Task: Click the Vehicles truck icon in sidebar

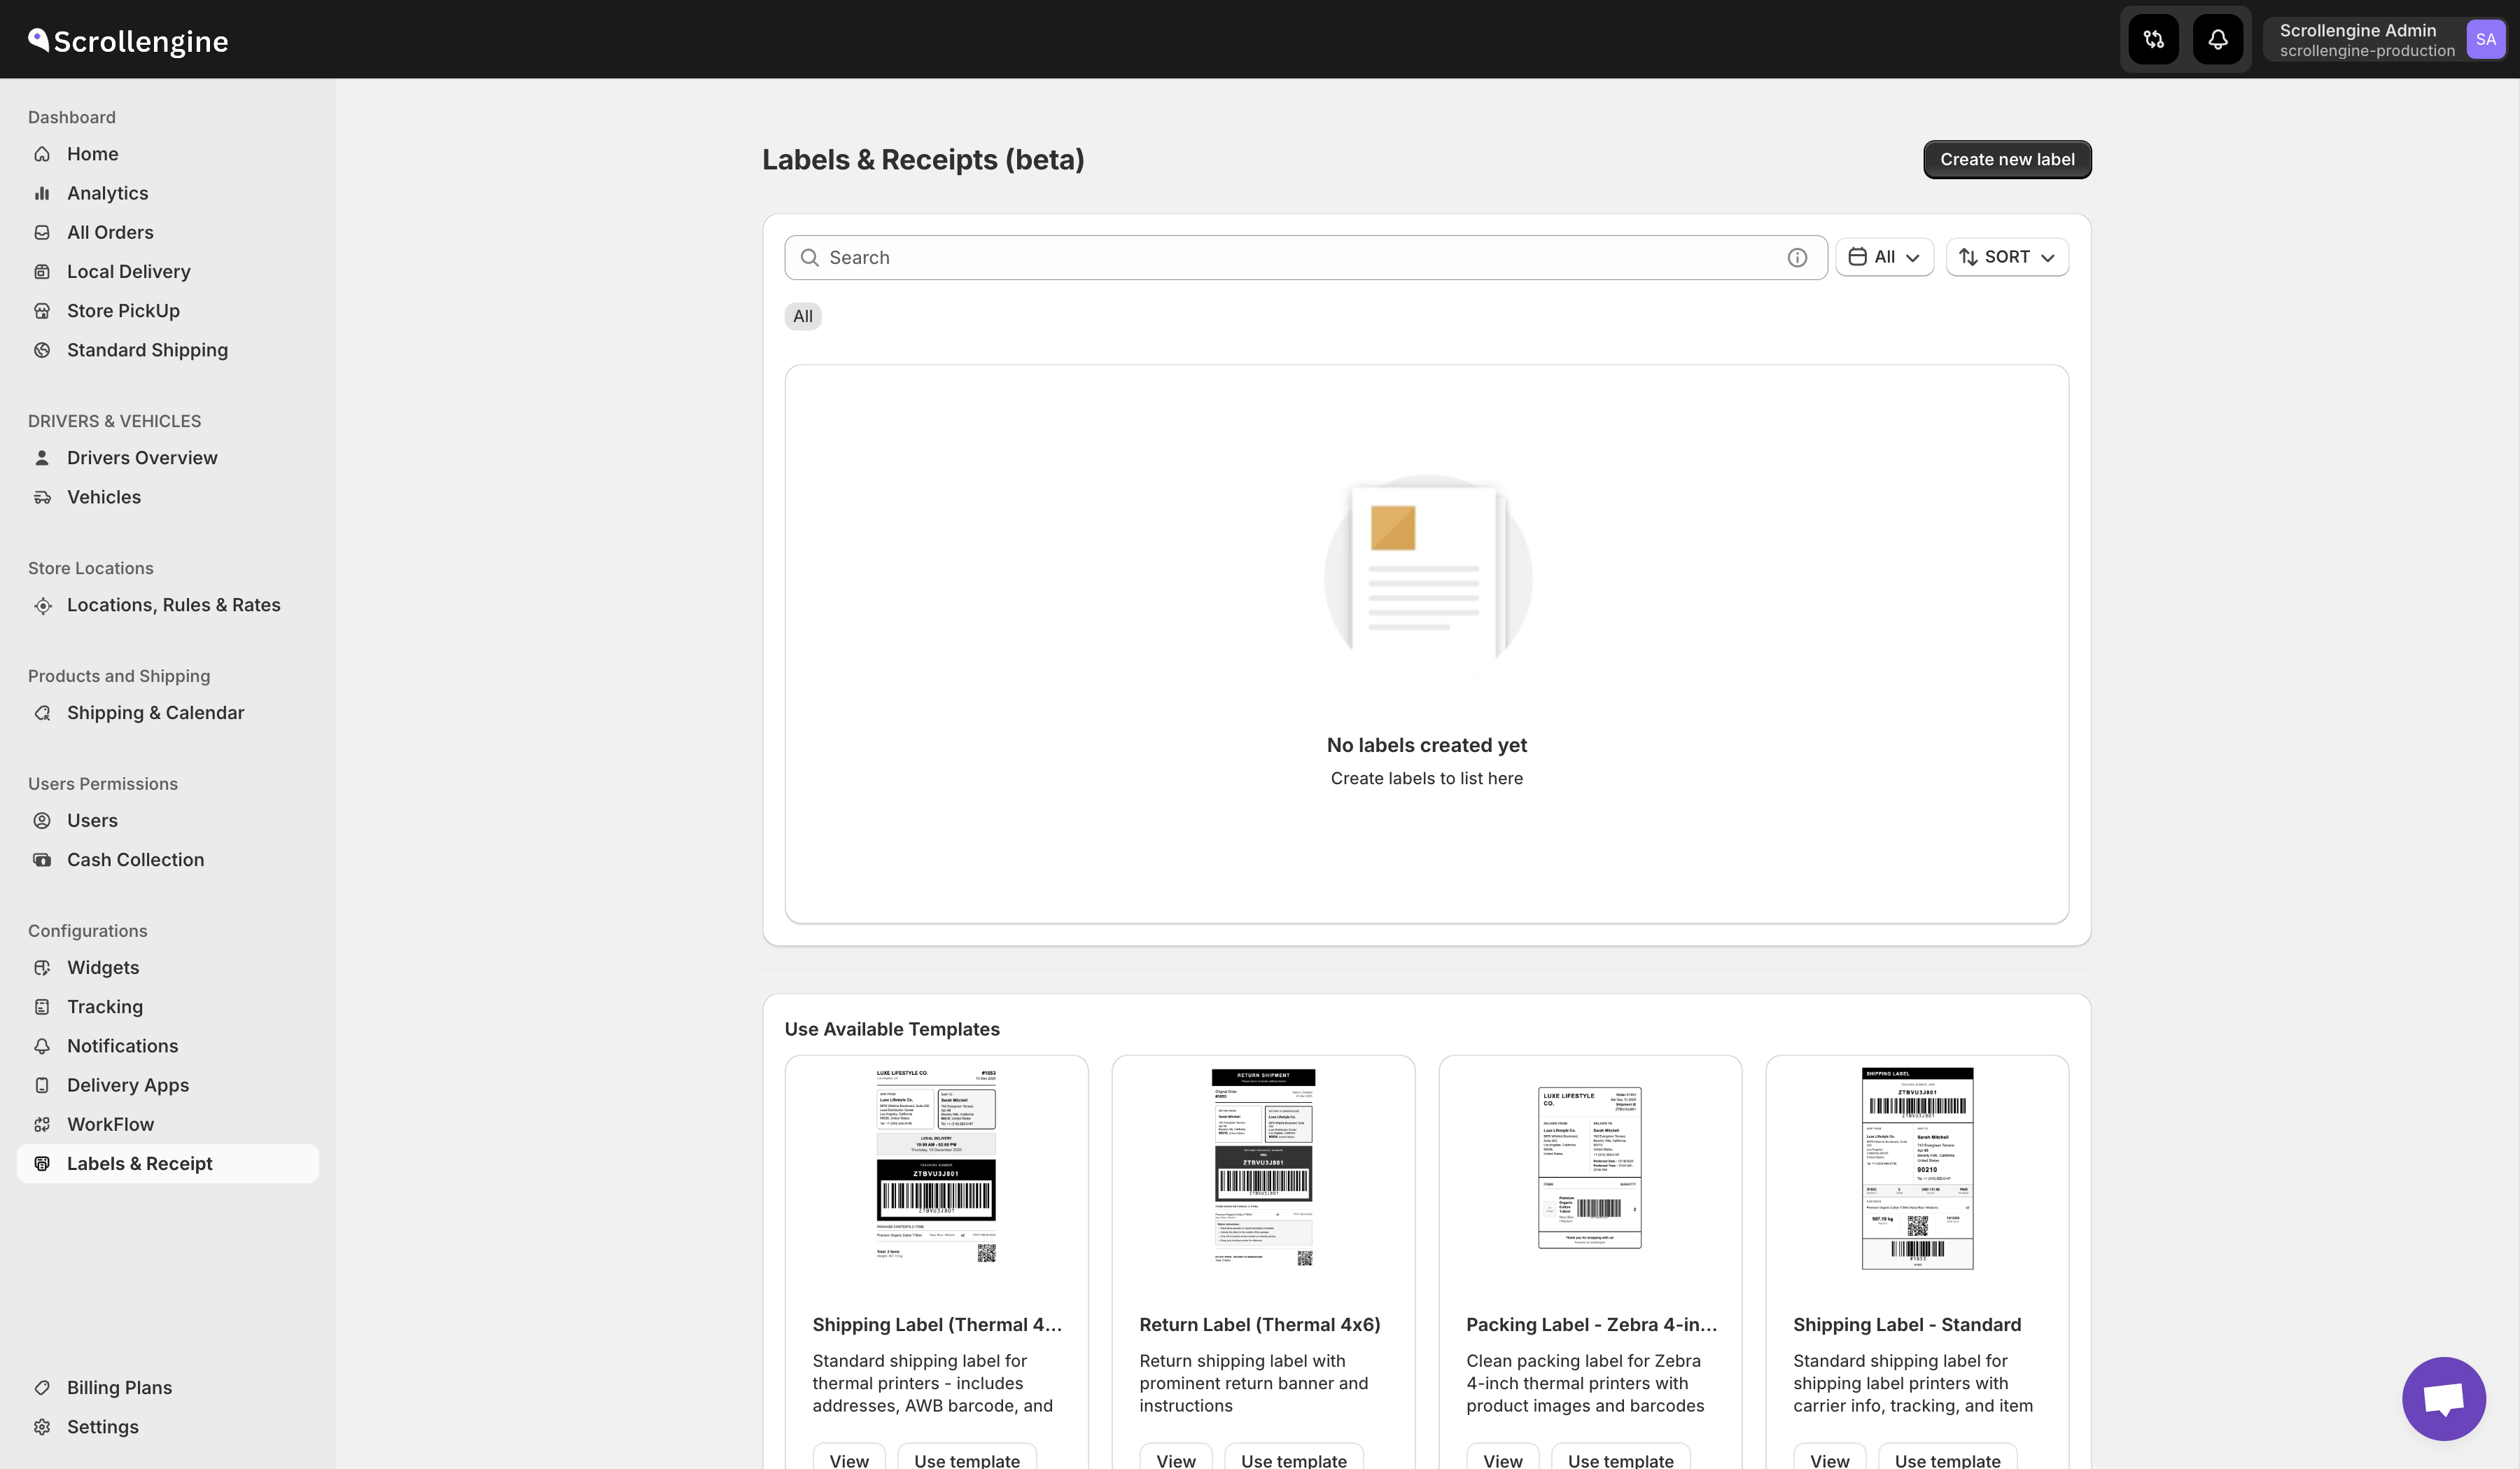Action: tap(42, 497)
